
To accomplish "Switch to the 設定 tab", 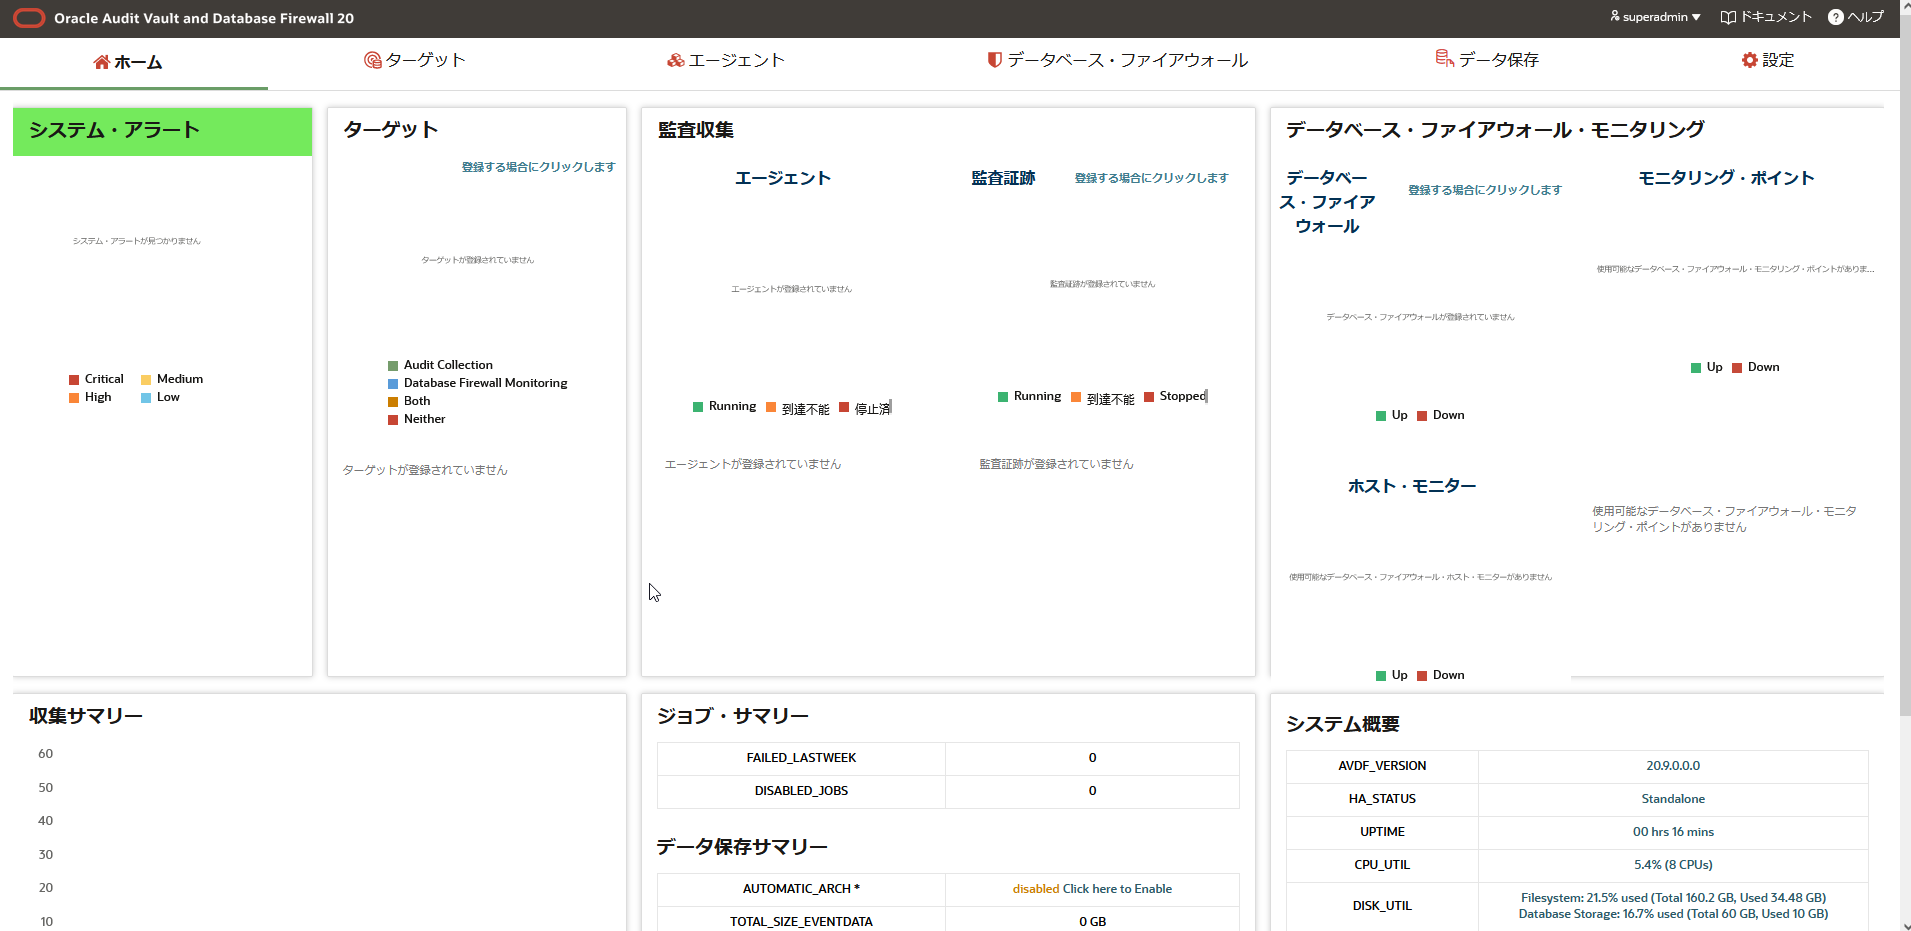I will (1768, 60).
